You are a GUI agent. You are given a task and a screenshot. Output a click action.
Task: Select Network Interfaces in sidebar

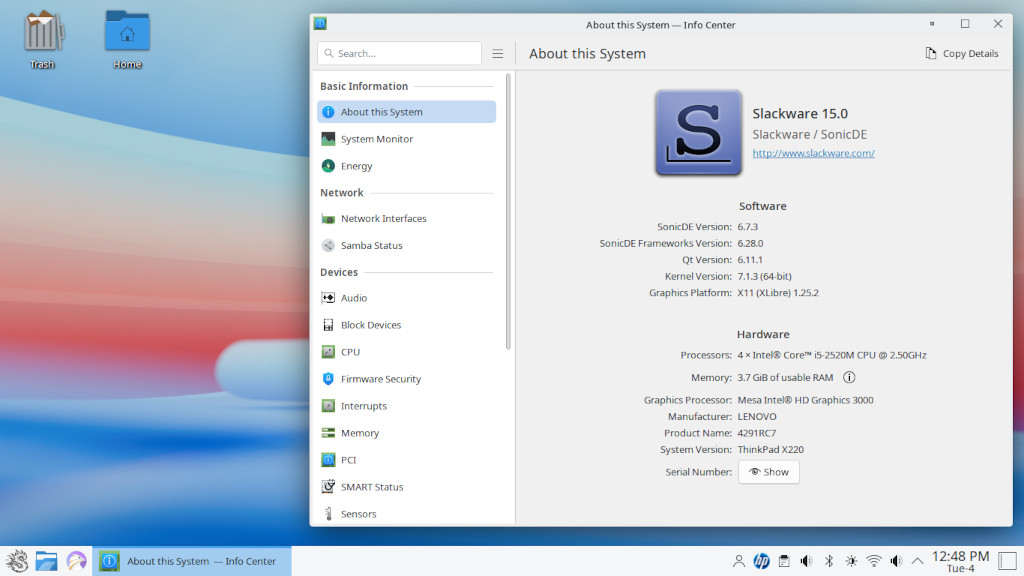click(x=406, y=218)
